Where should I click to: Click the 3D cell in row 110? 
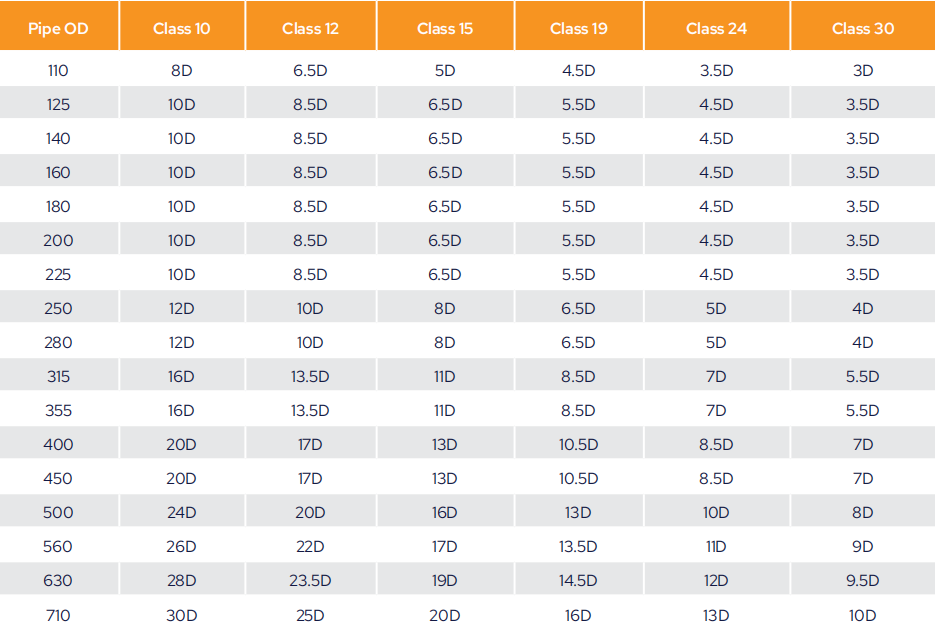tap(863, 70)
